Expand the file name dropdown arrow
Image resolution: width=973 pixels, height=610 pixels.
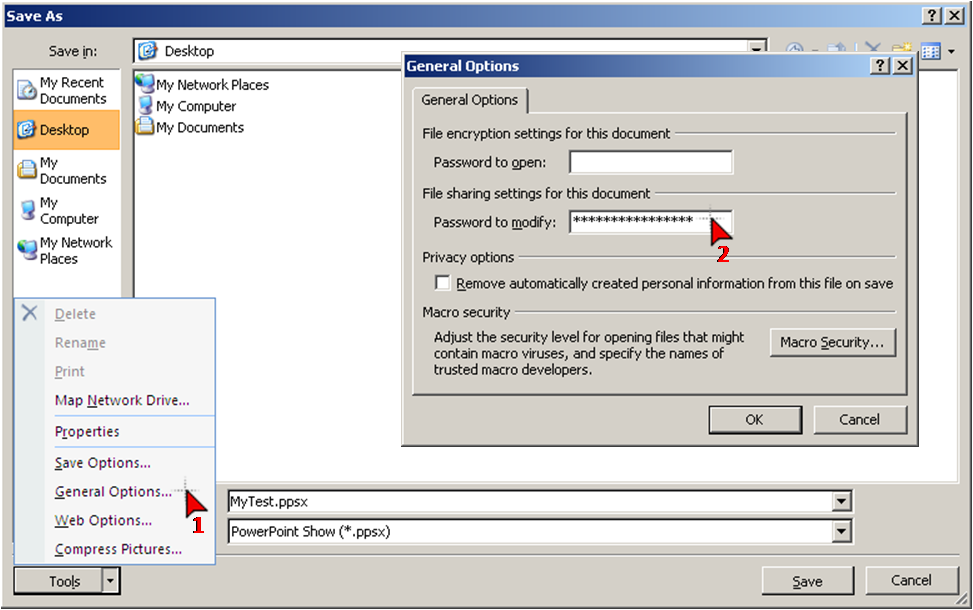pos(841,501)
